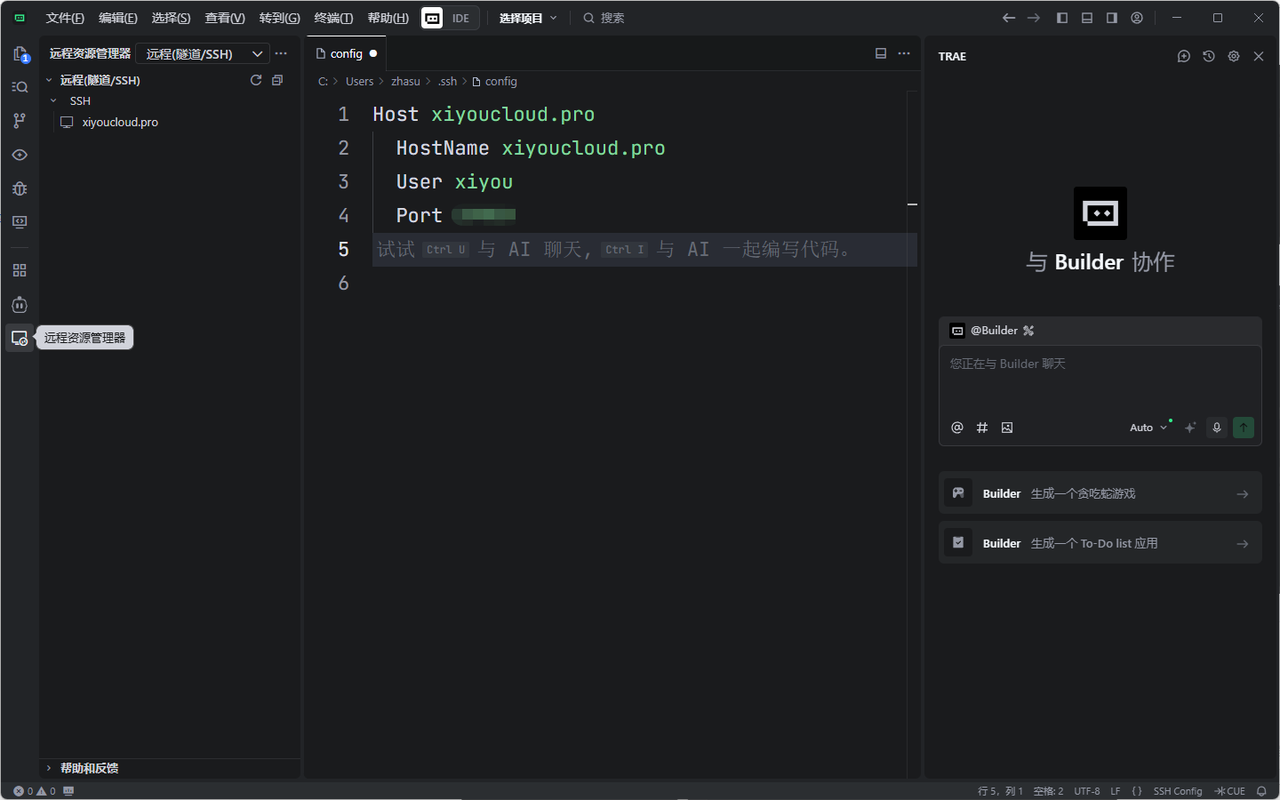Image resolution: width=1280 pixels, height=800 pixels.
Task: Close the TRAE chat panel
Action: 1259,56
